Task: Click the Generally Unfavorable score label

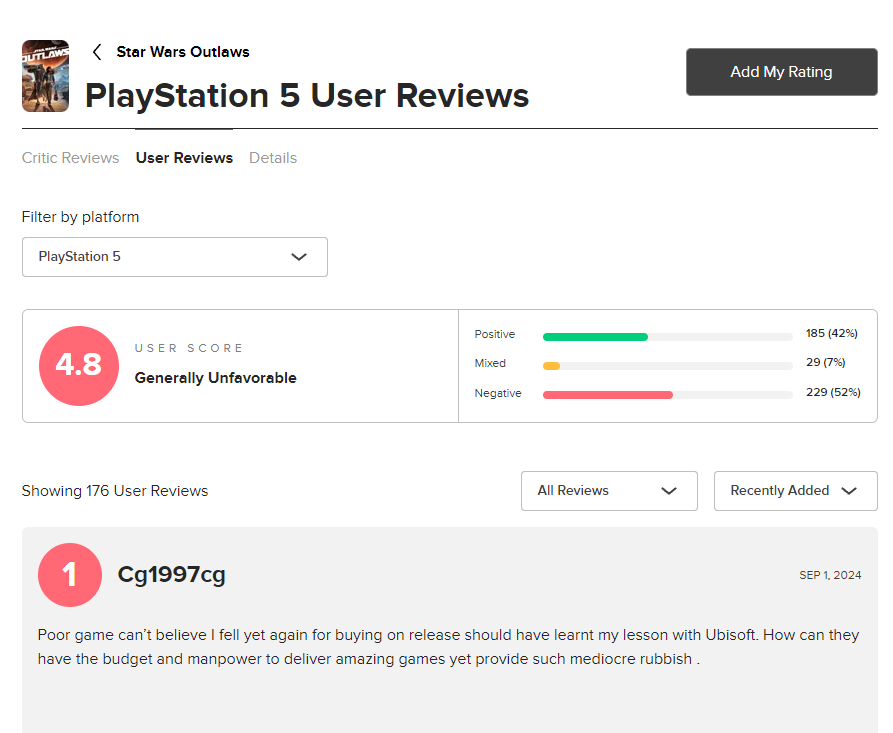Action: click(x=215, y=378)
